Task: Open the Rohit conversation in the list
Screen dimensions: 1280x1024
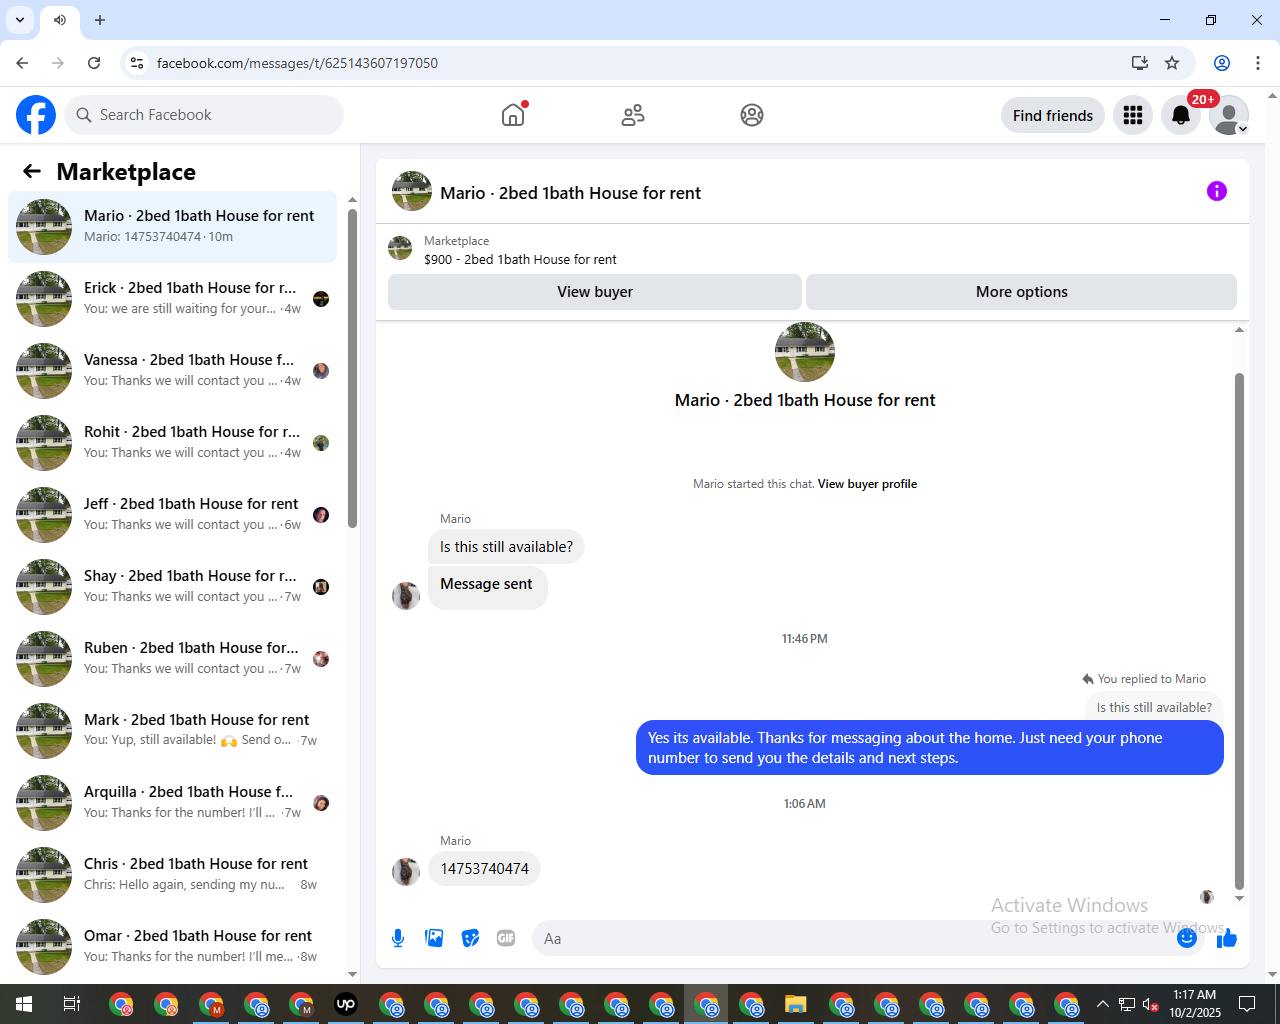Action: [172, 443]
